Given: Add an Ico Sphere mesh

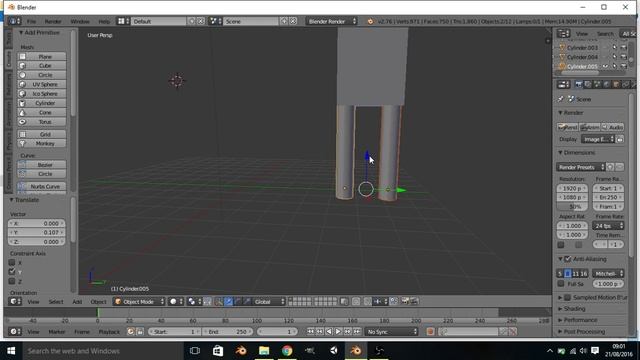Looking at the screenshot, I should pyautogui.click(x=42, y=94).
